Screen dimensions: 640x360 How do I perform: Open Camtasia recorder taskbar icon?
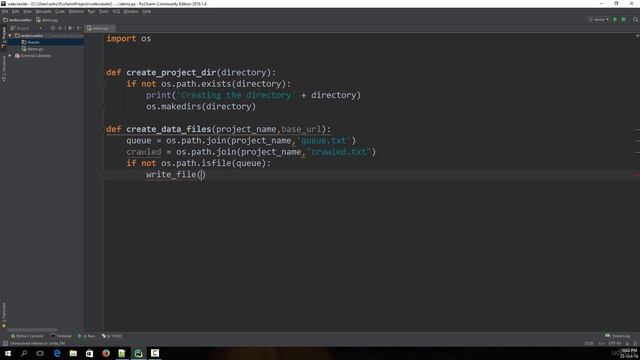click(x=155, y=353)
